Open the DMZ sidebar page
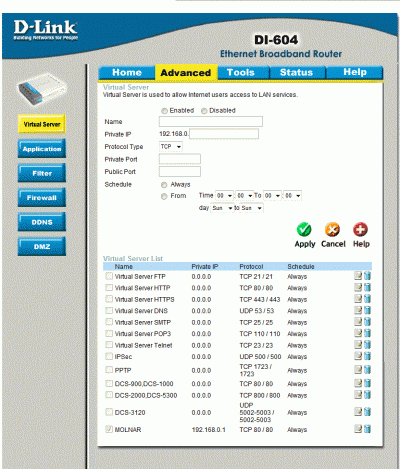Viewport: 400px width, 469px height. 42,247
